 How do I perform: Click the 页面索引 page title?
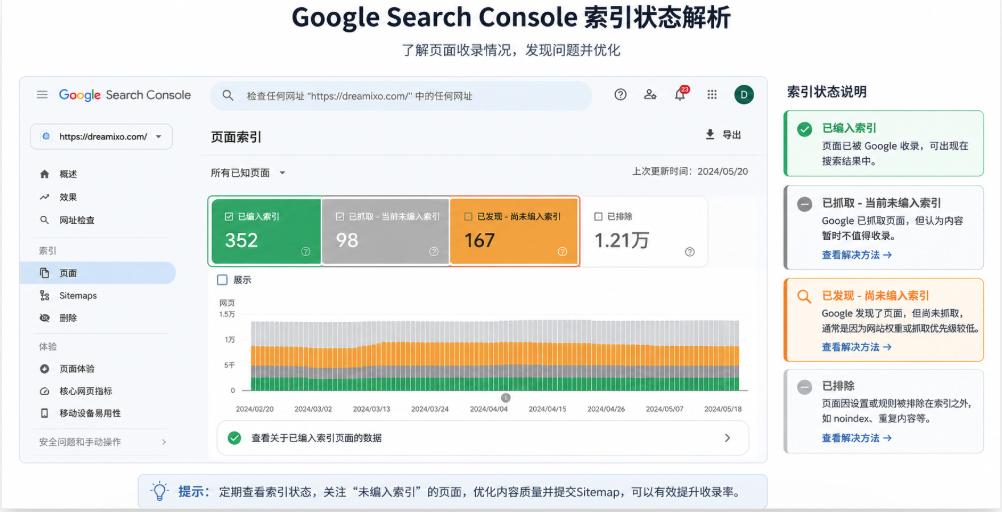pos(236,137)
